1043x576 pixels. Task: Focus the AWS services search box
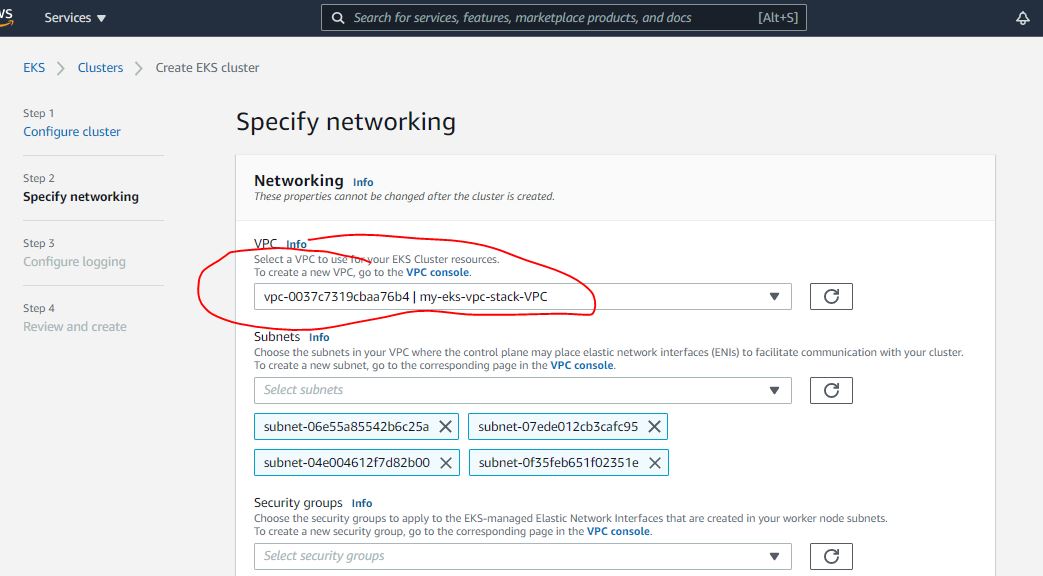pyautogui.click(x=563, y=18)
